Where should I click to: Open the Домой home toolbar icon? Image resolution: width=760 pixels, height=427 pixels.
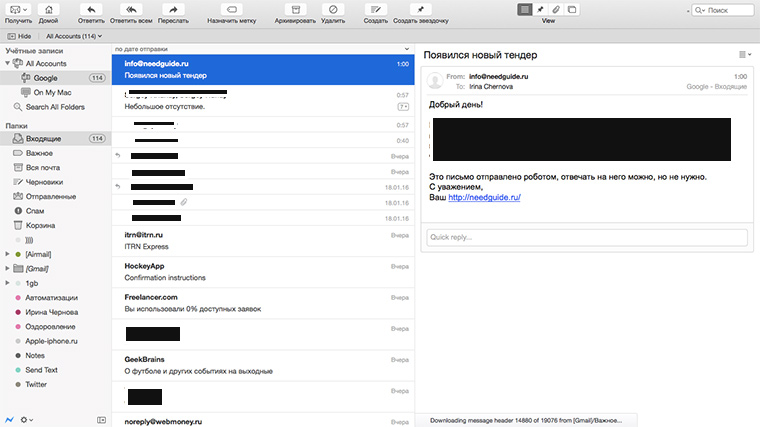[48, 9]
